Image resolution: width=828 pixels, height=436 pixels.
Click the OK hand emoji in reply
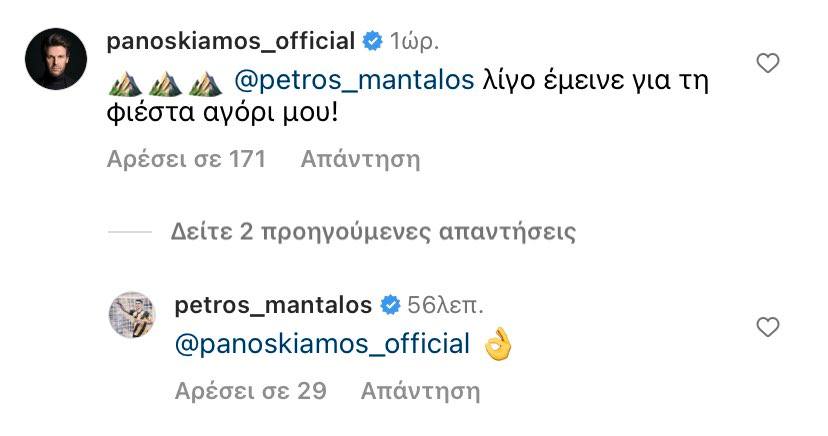tap(497, 345)
